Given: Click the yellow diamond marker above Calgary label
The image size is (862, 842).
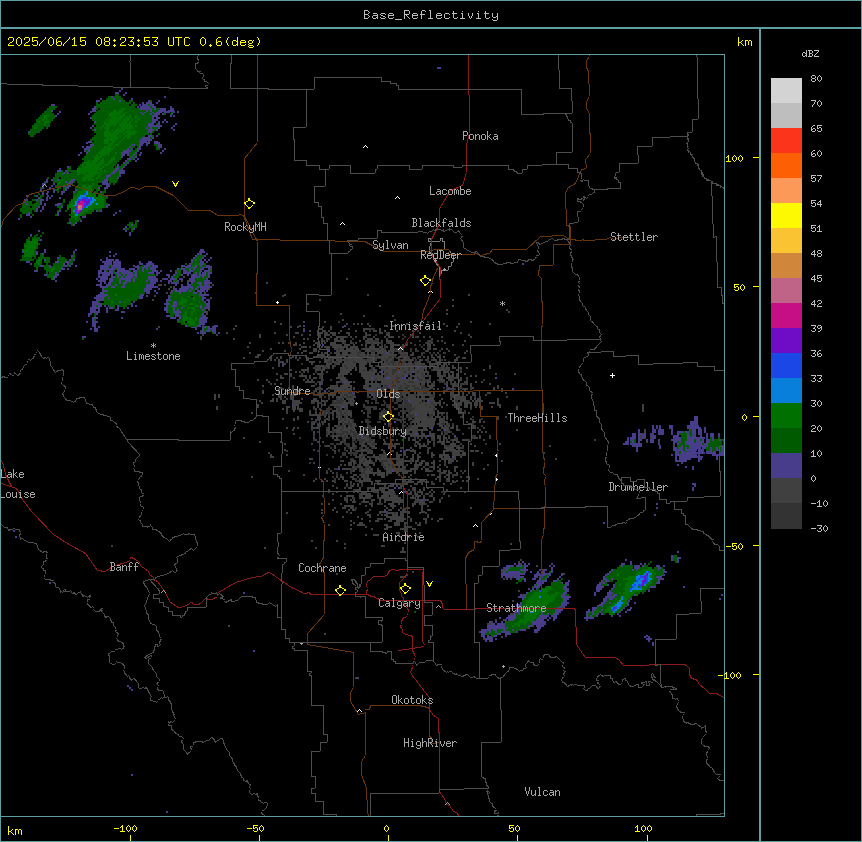Looking at the screenshot, I should point(405,589).
